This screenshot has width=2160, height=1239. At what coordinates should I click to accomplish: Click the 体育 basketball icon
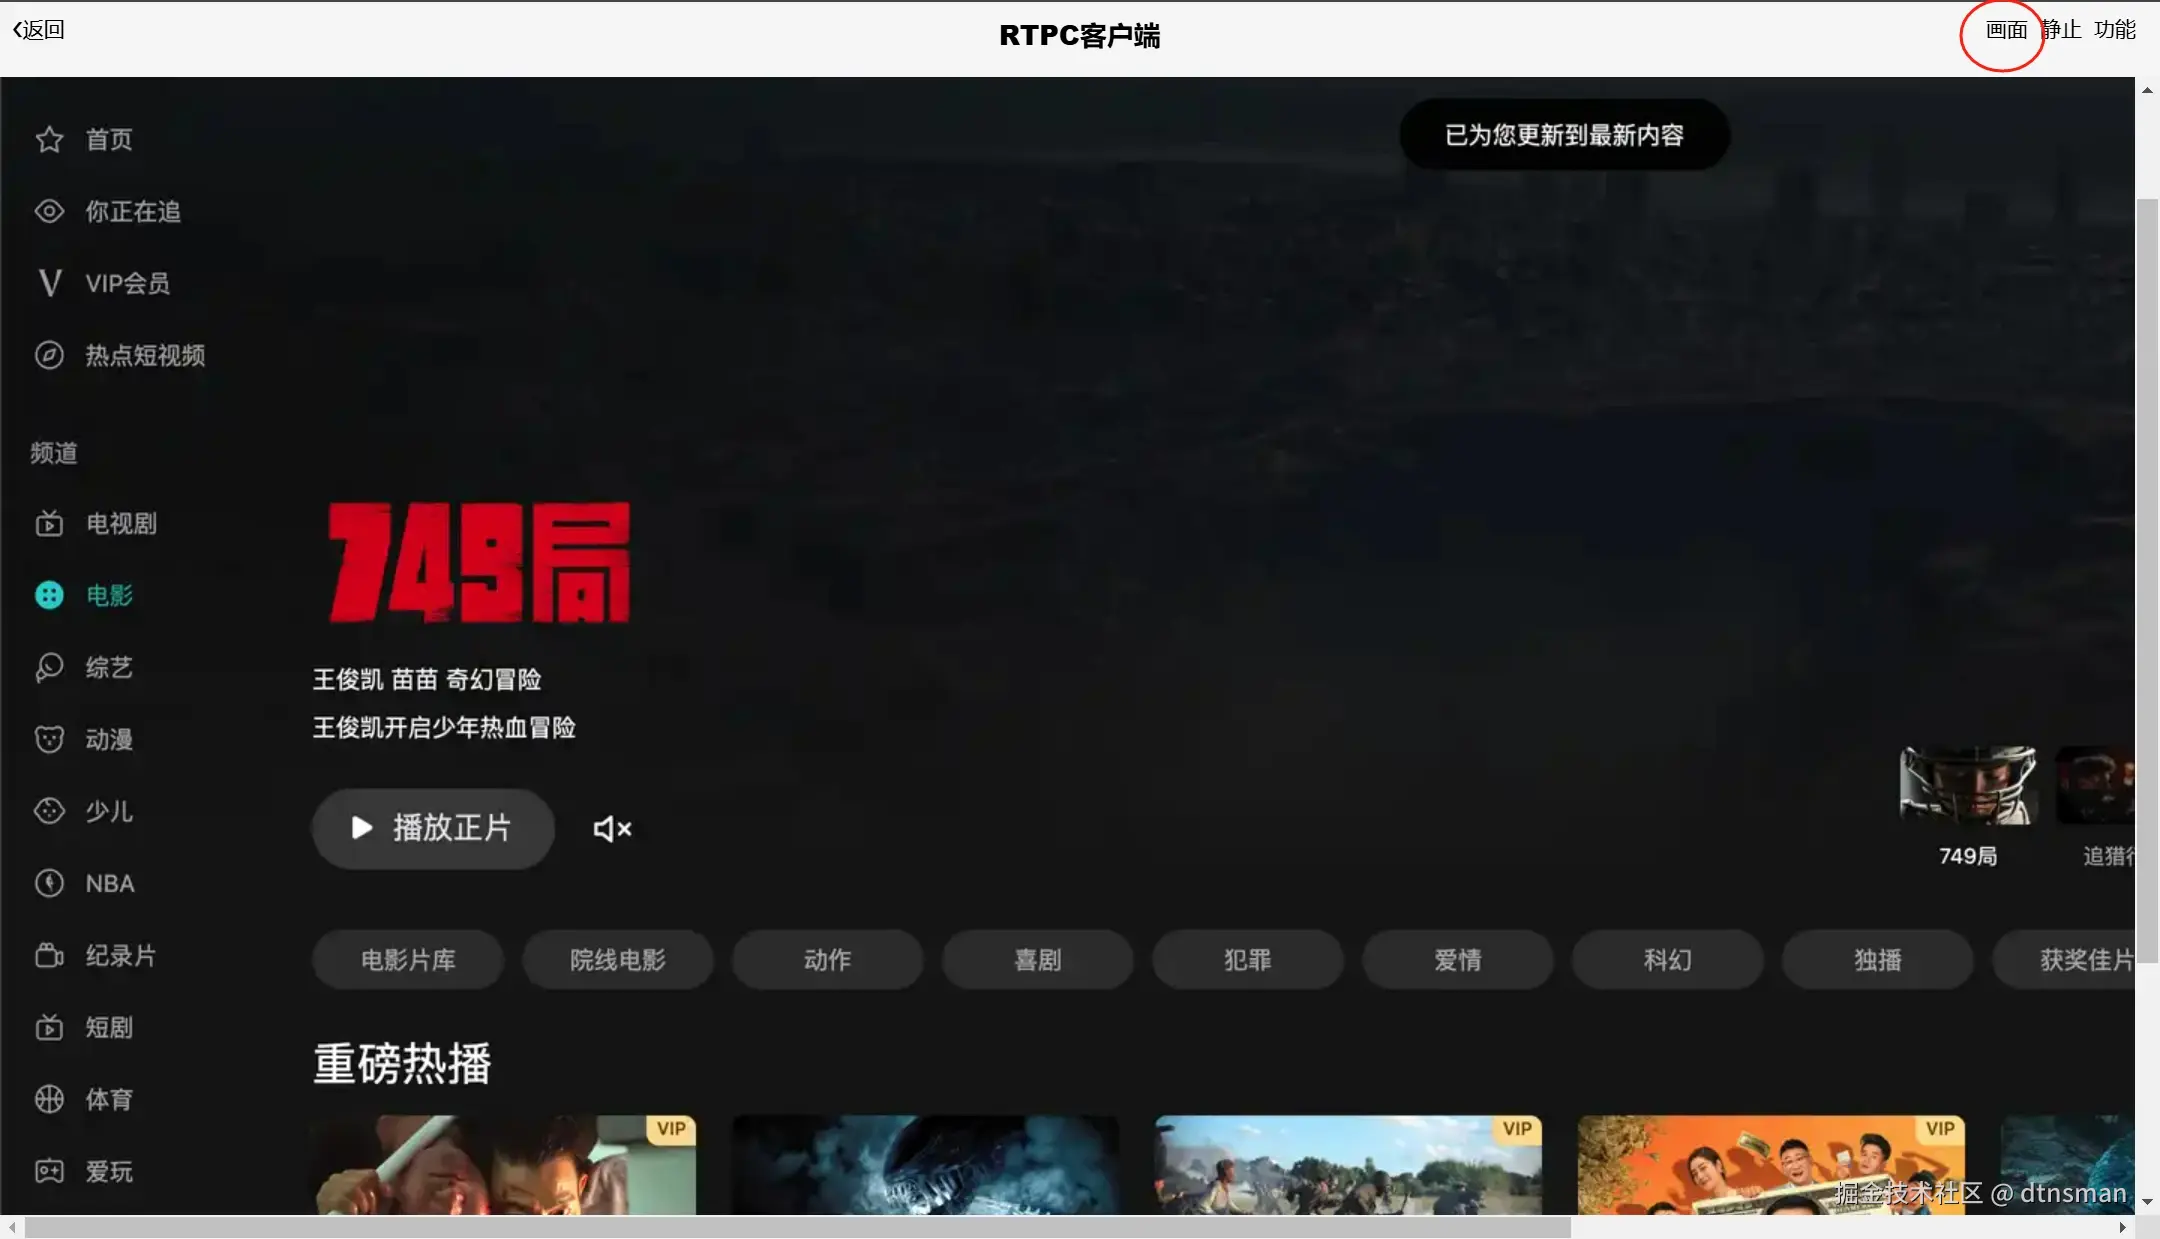pyautogui.click(x=49, y=1099)
